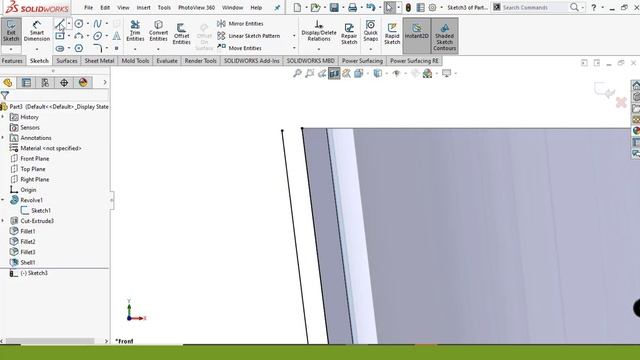640x360 pixels.
Task: Switch to the Surfaces tab
Action: click(x=67, y=61)
